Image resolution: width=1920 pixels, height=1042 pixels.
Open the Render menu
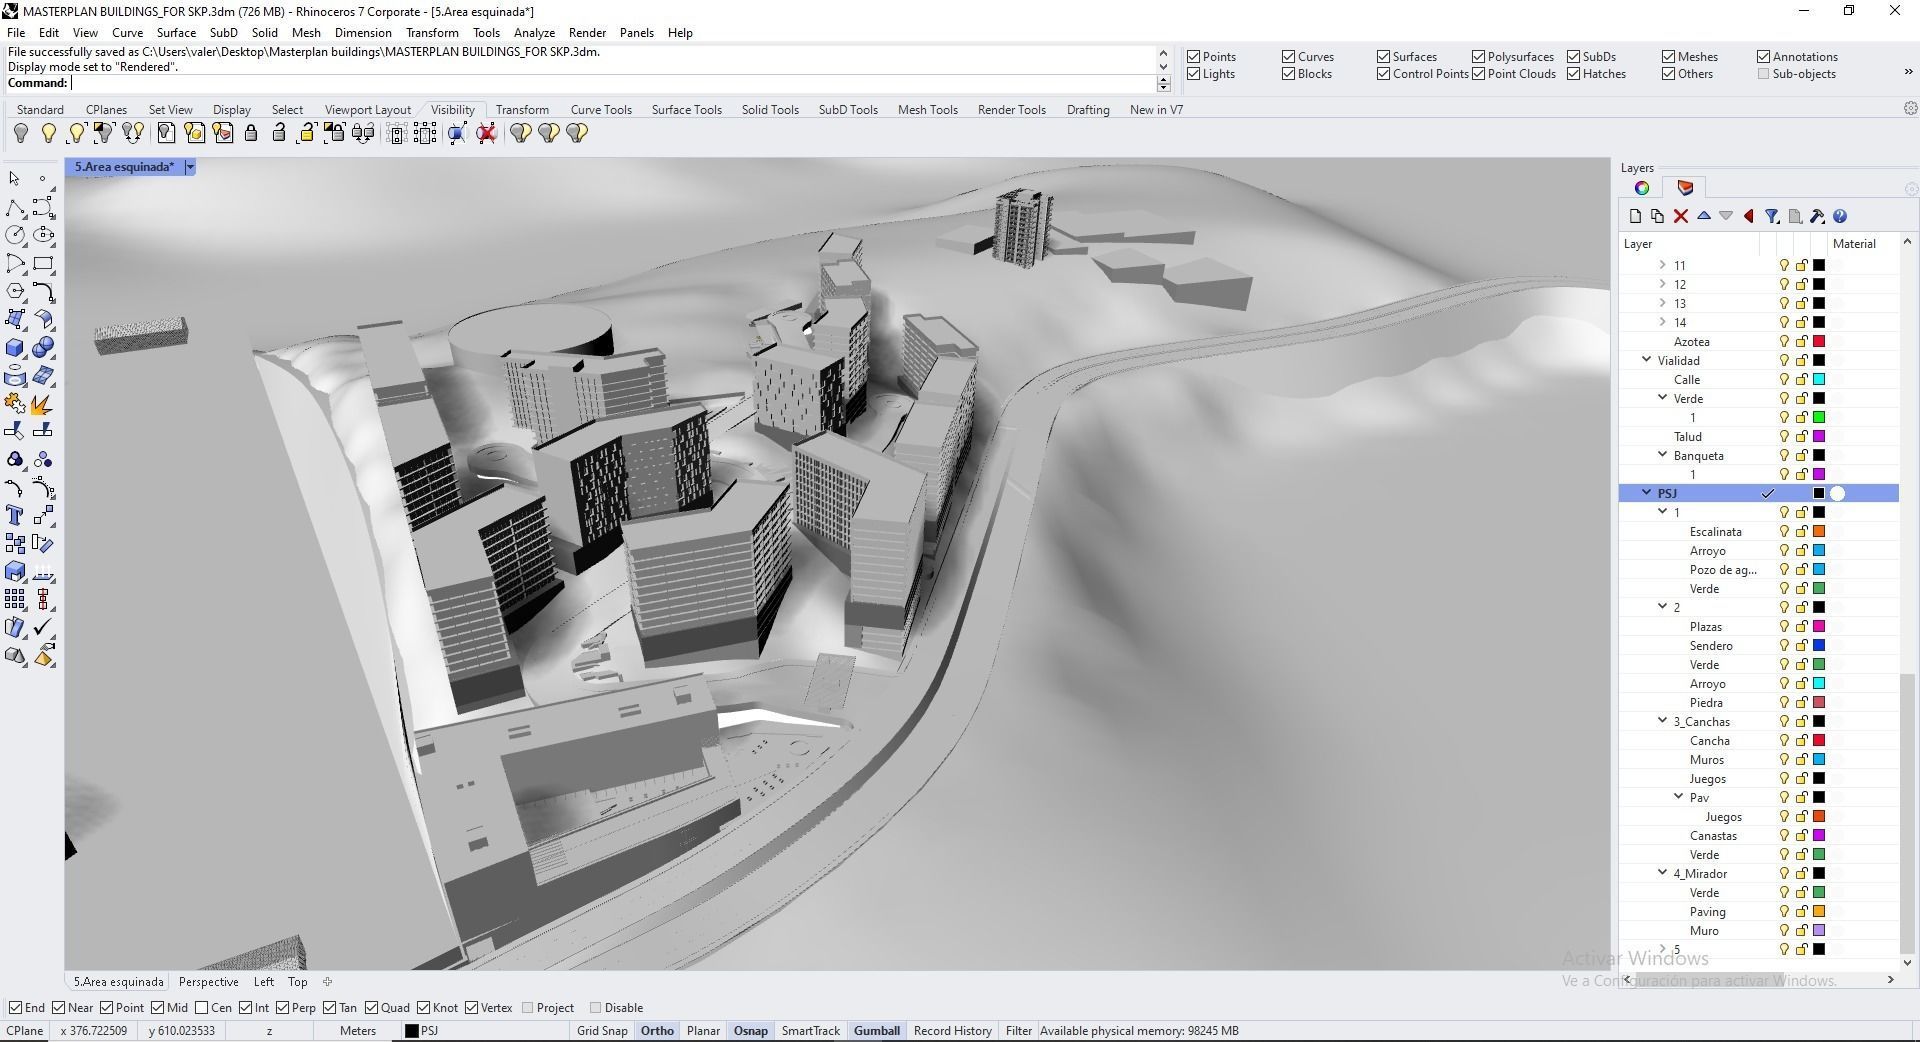[587, 33]
